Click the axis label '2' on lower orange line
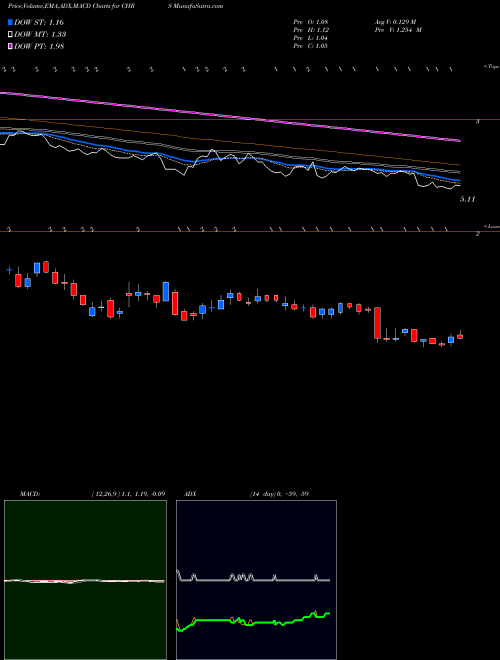The image size is (500, 660). tap(477, 234)
